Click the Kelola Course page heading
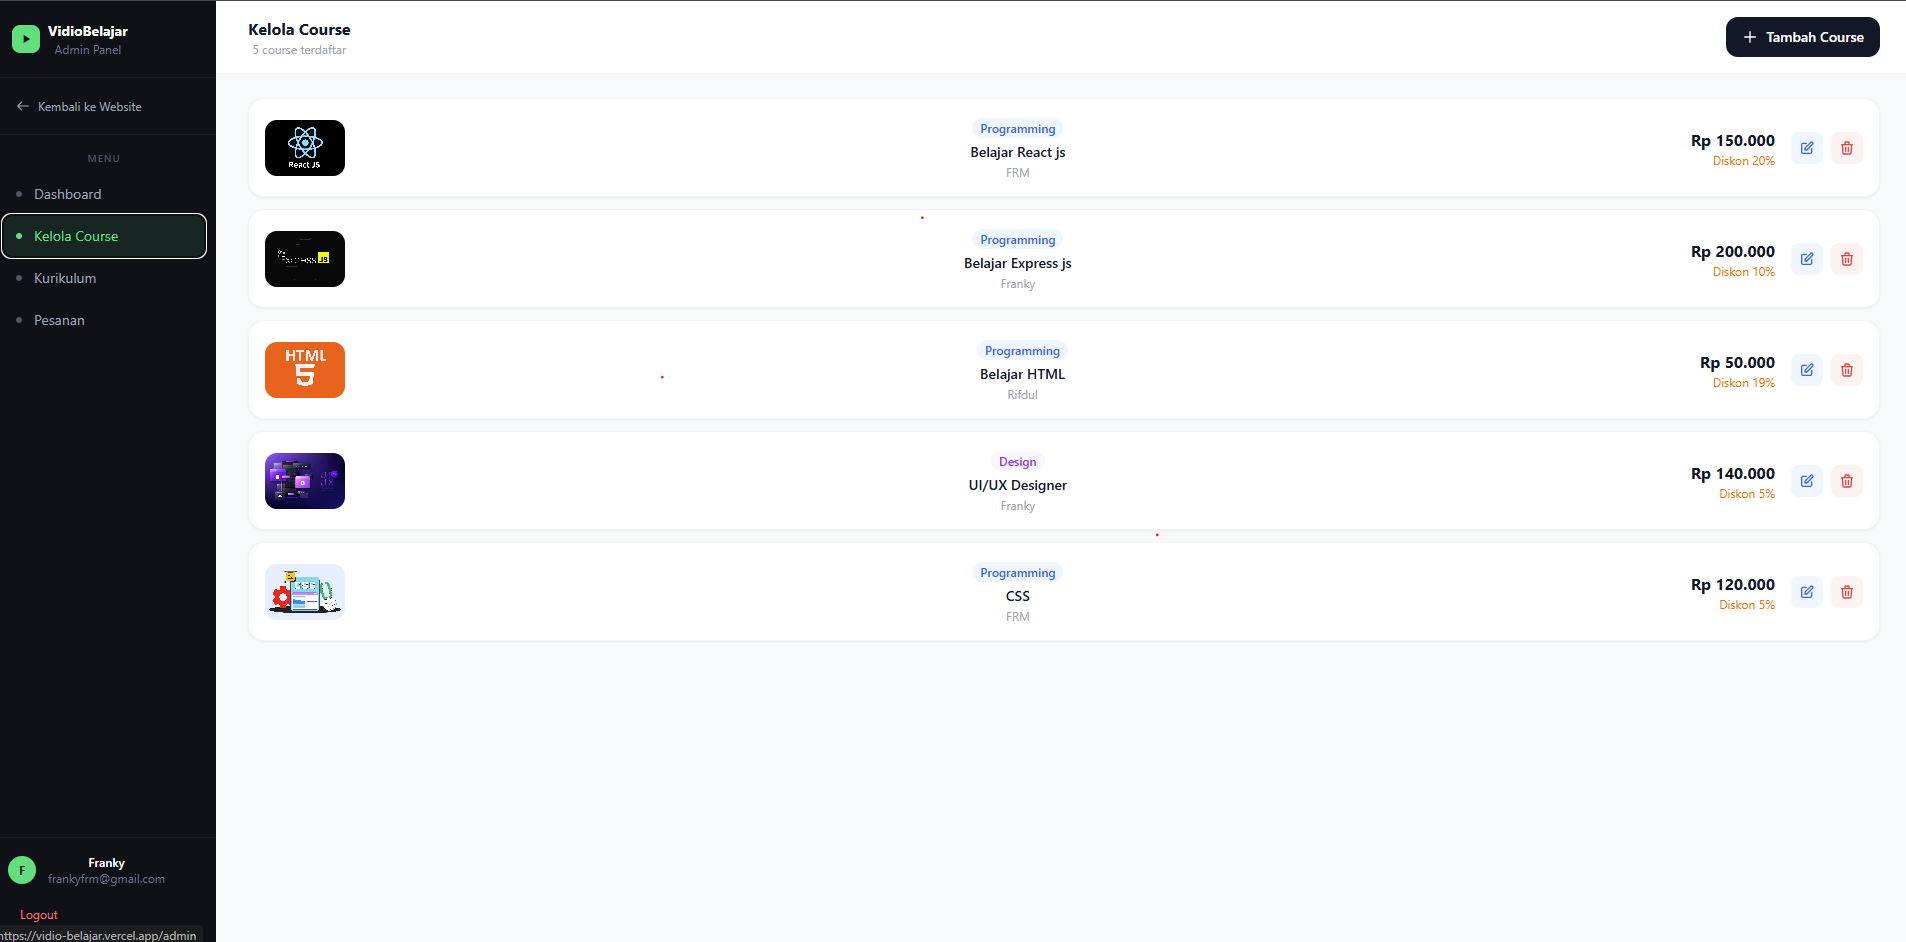Viewport: 1906px width, 942px height. pos(299,30)
